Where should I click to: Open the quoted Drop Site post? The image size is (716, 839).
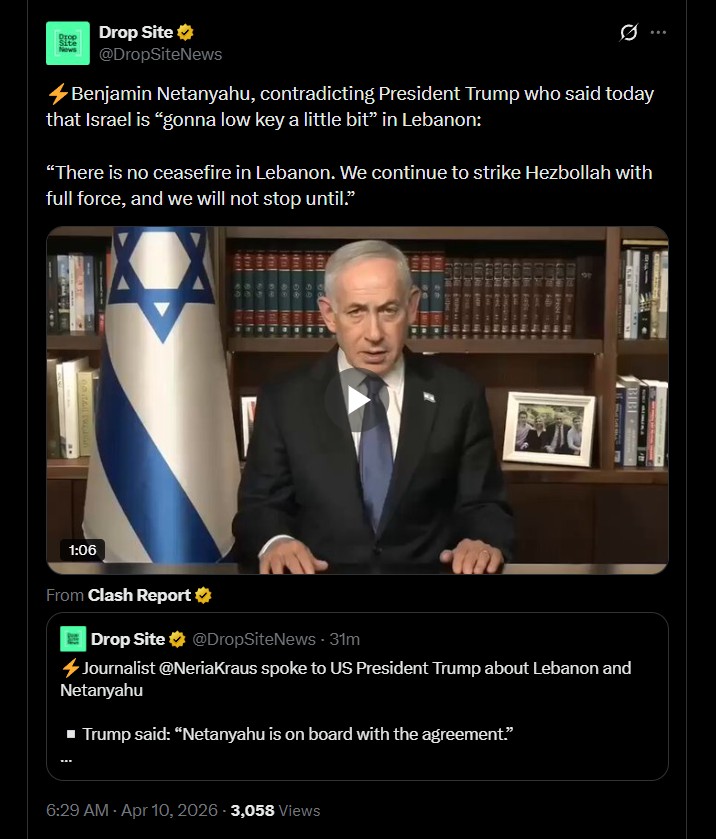pyautogui.click(x=357, y=696)
